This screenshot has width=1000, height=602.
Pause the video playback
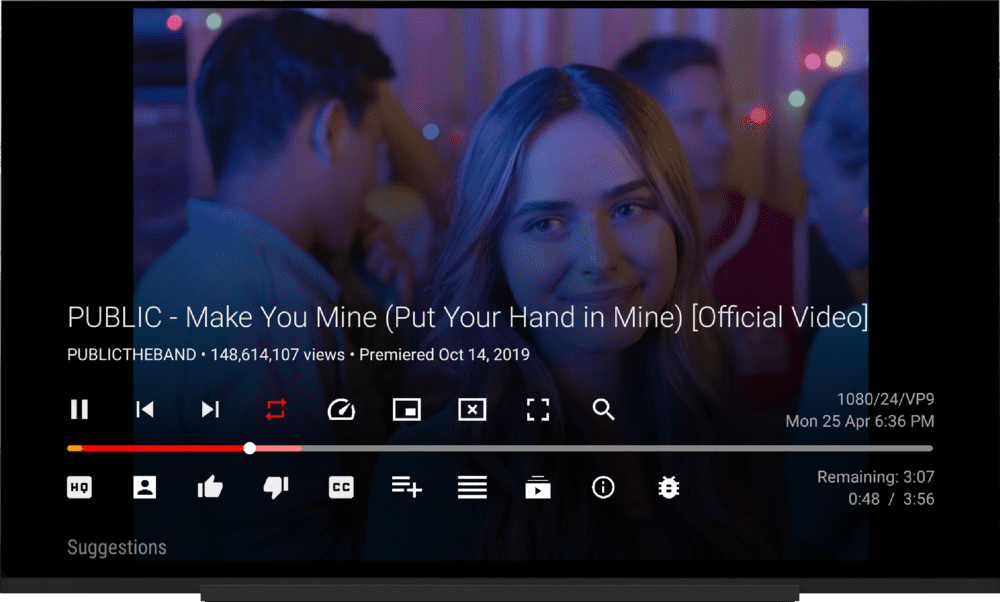point(79,409)
